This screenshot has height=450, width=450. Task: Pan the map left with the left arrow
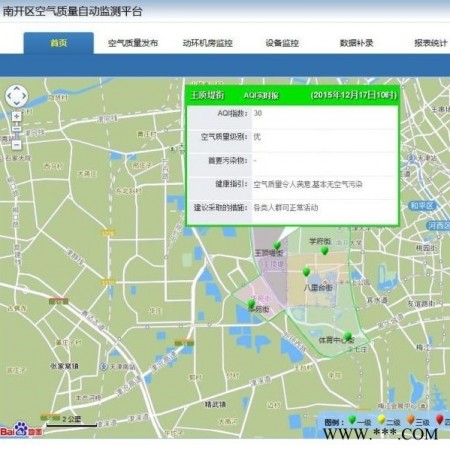(x=9, y=96)
